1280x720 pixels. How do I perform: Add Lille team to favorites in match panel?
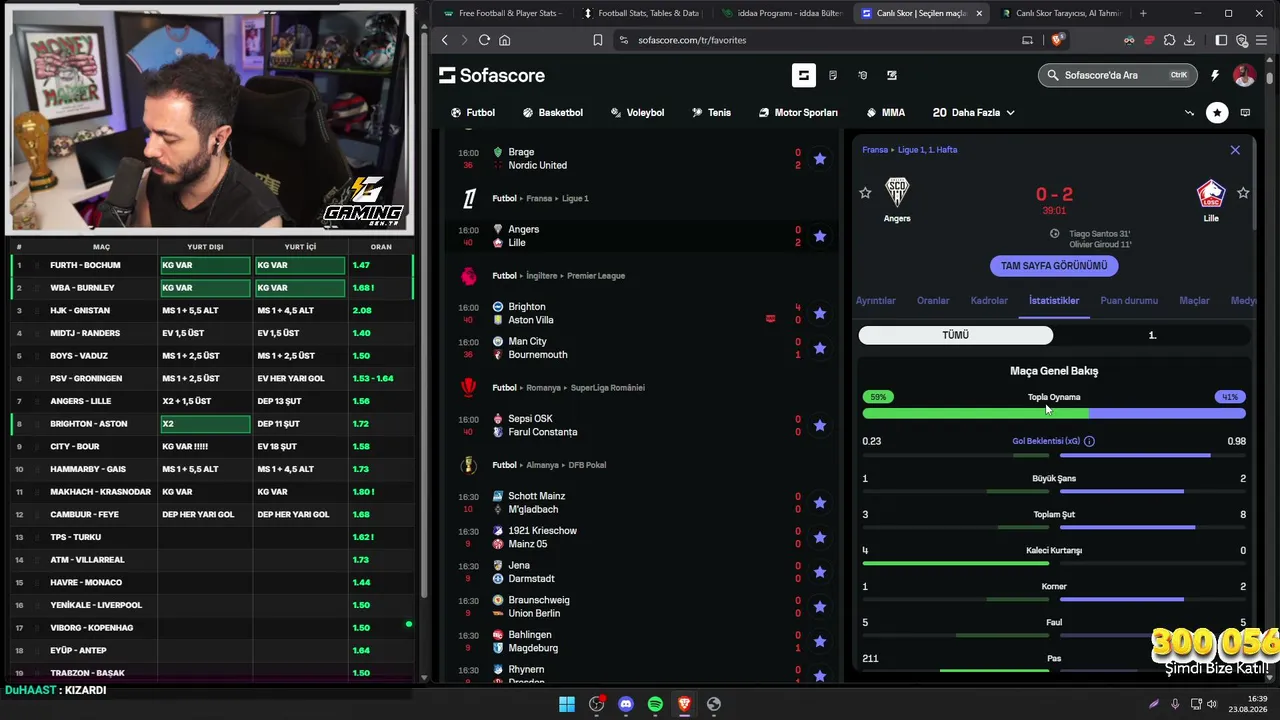1243,193
